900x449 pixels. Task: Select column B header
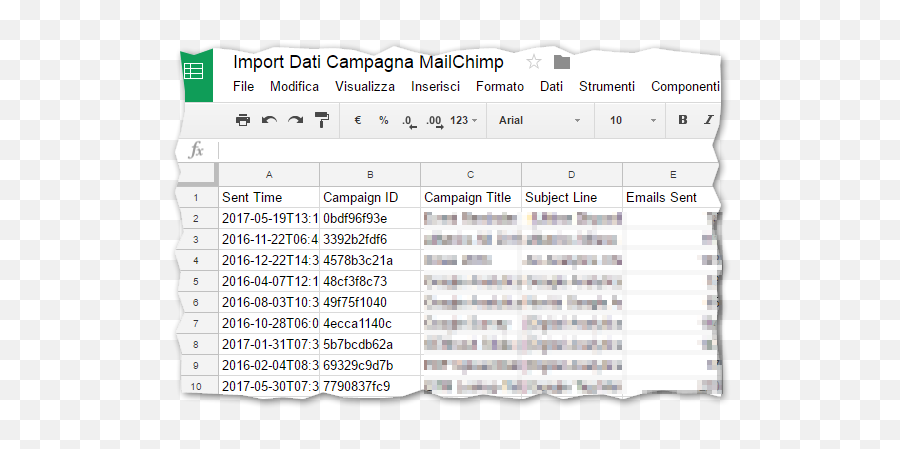(x=370, y=175)
